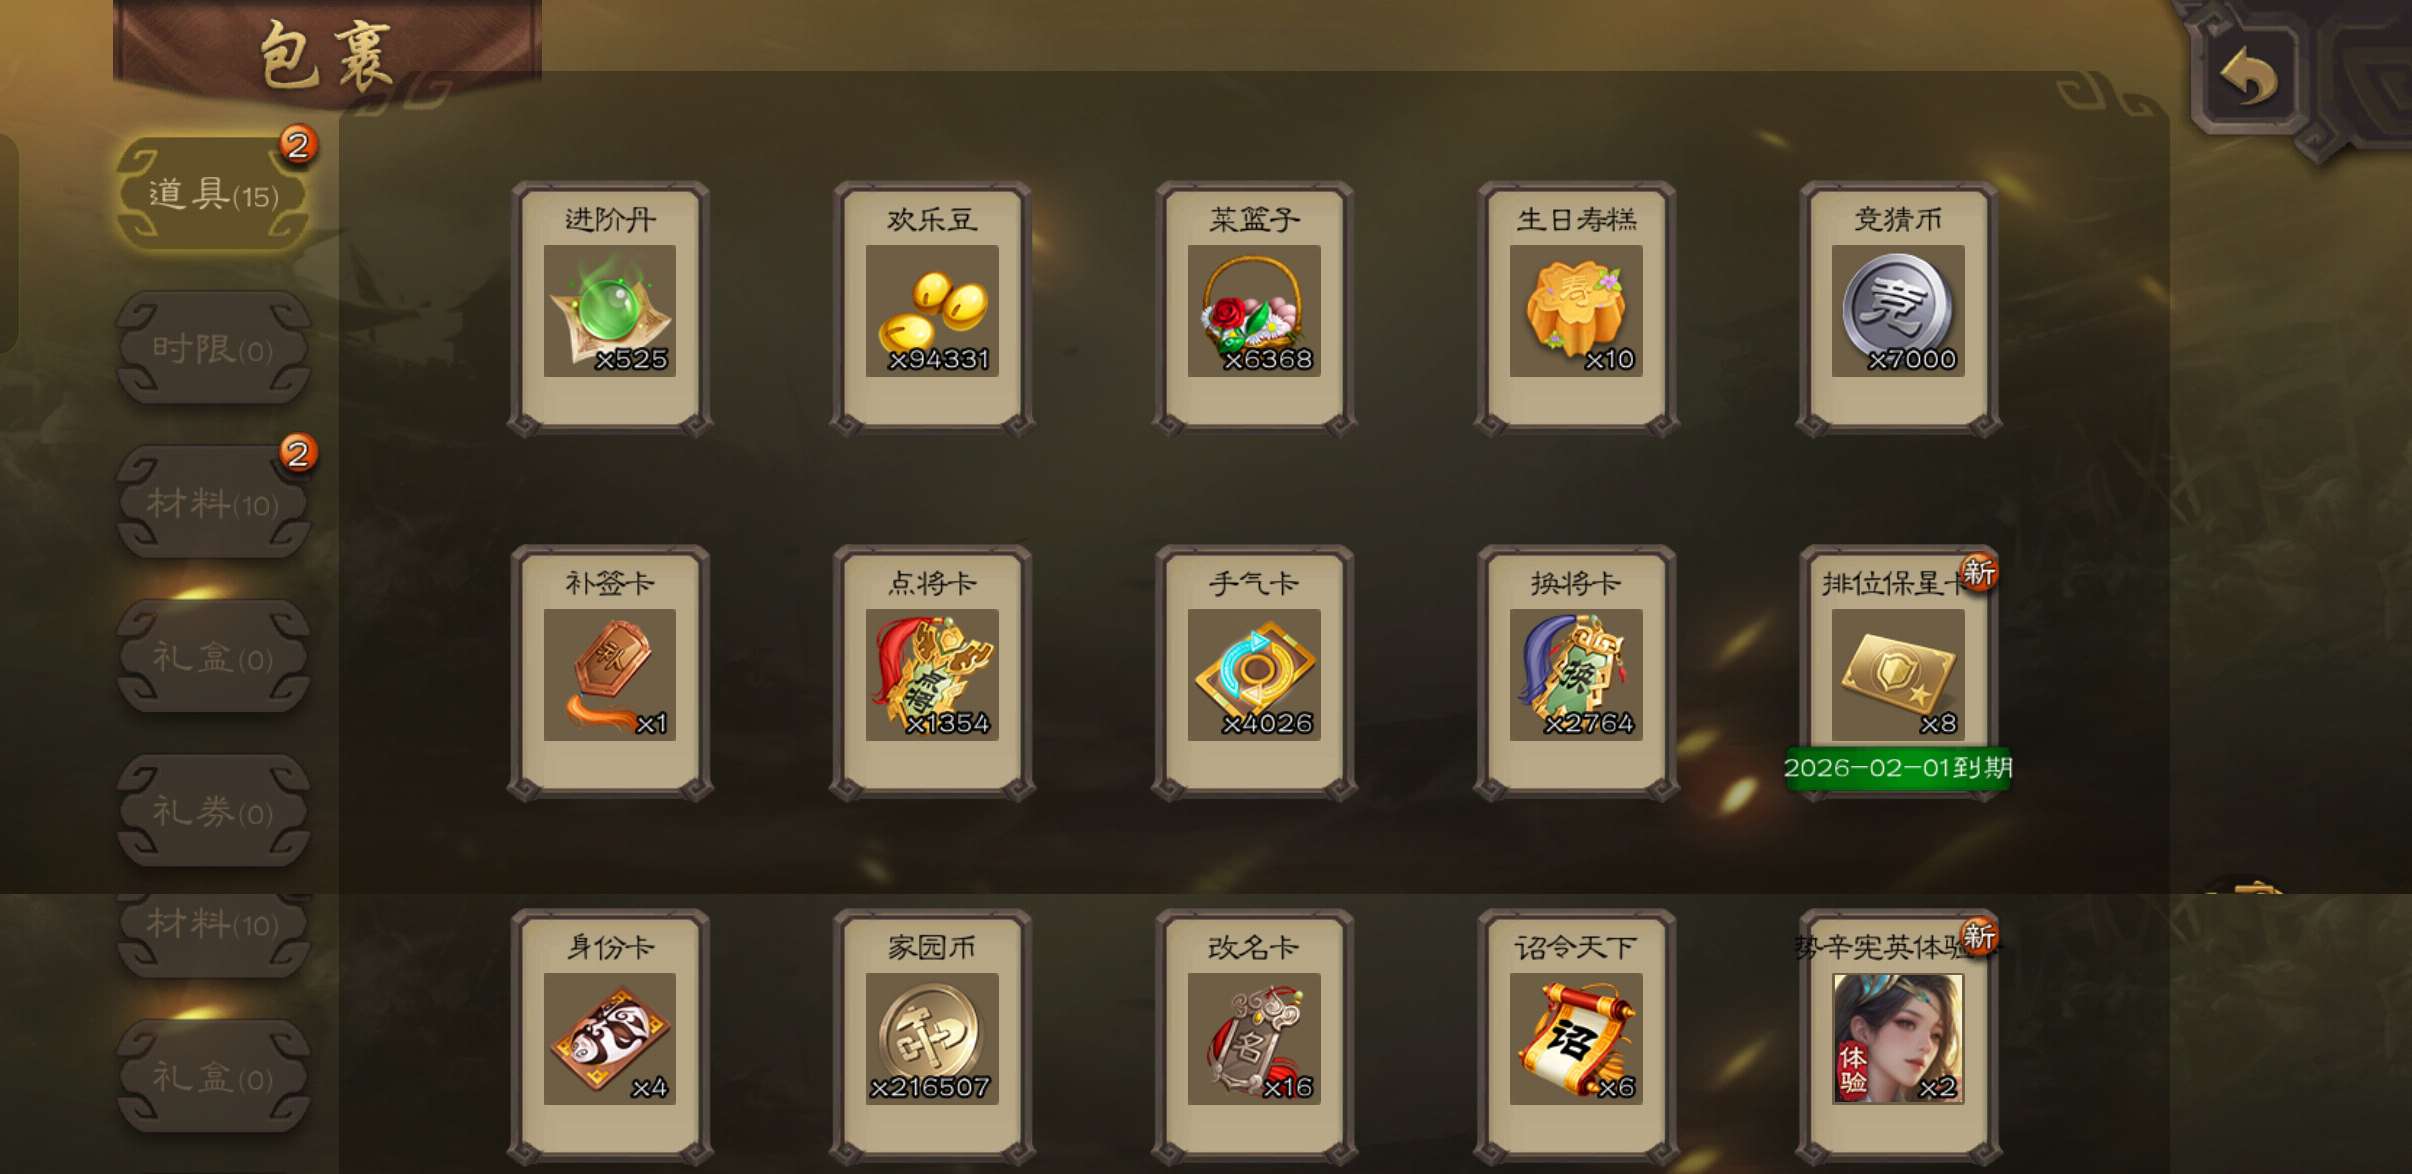Tap the 手气卡 item icon

point(1254,674)
